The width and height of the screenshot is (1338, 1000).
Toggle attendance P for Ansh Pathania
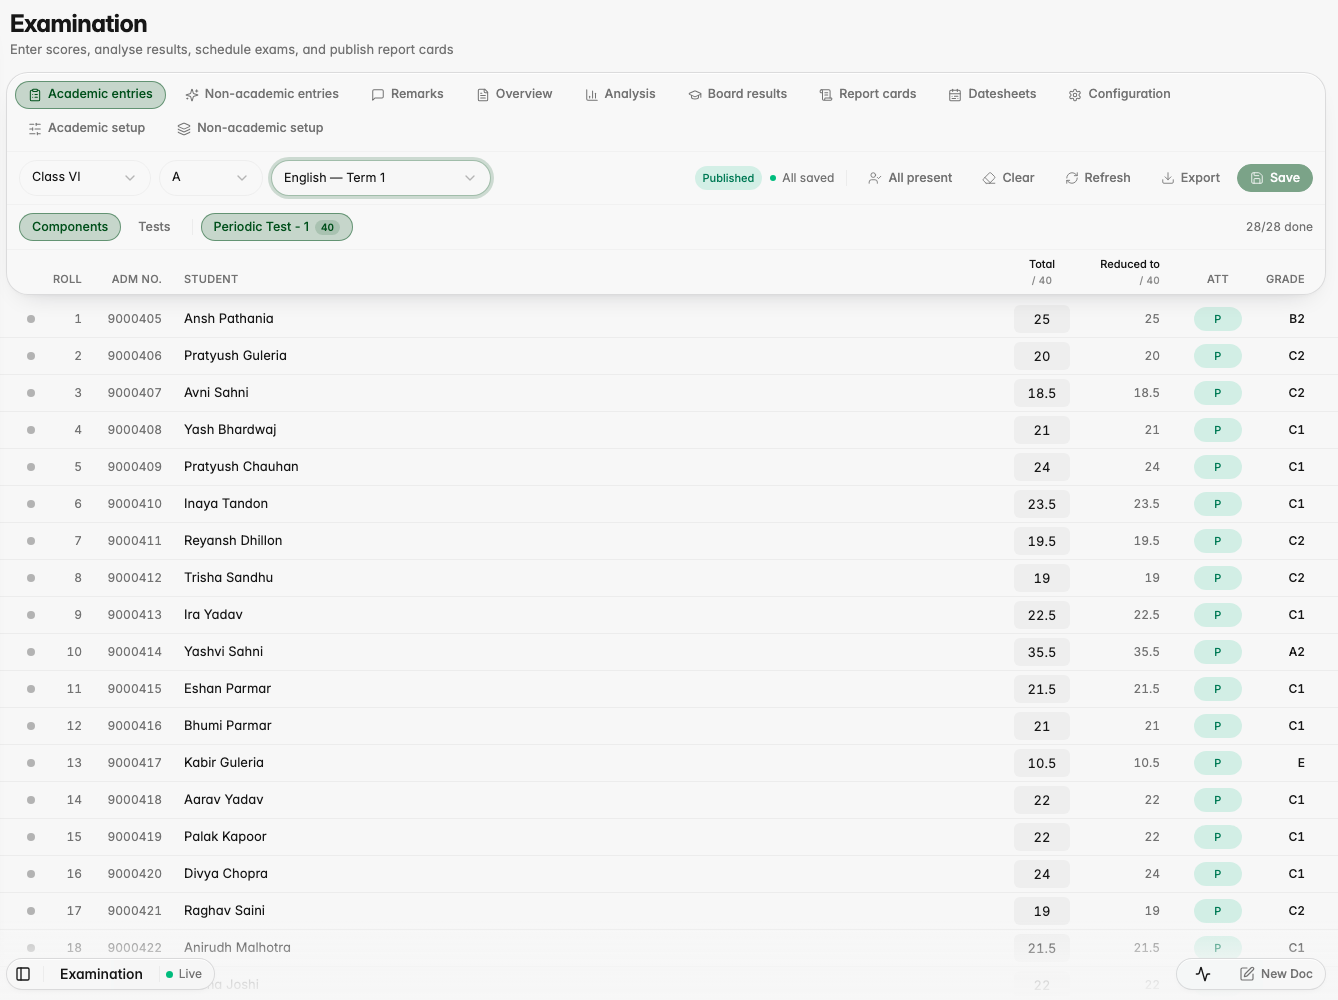click(1217, 319)
